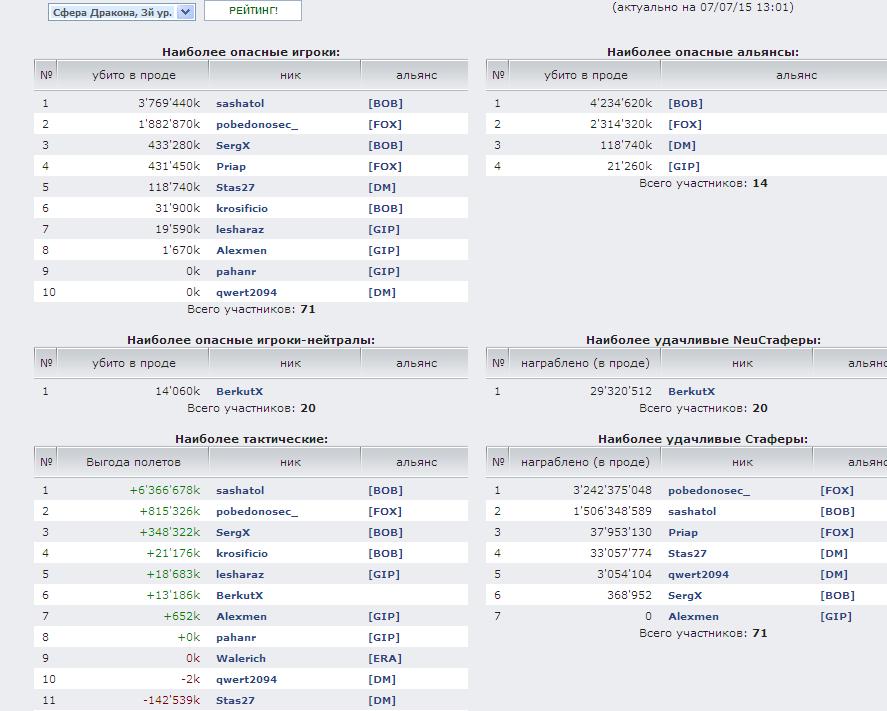
Task: Click [DM] in the most dangerous alliances table
Action: 682,146
